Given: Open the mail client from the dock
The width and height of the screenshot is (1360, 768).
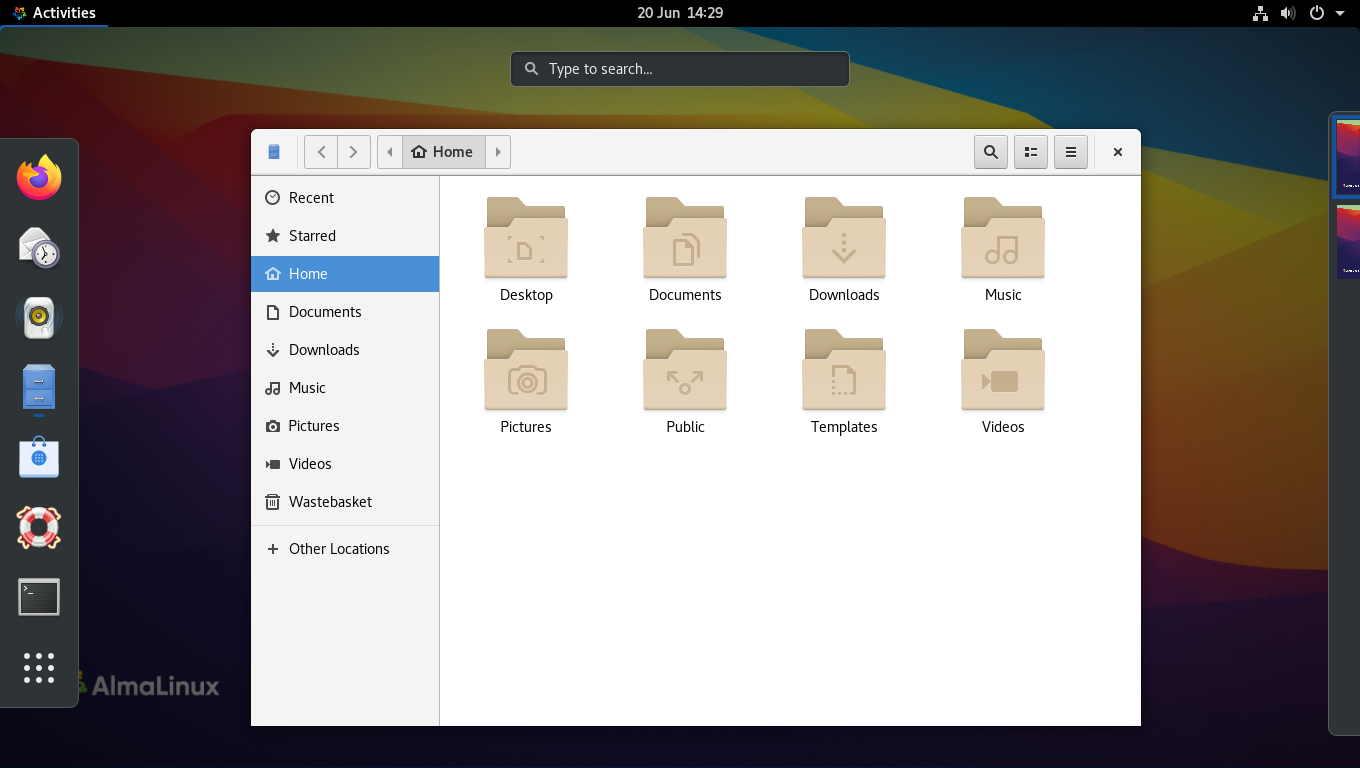Looking at the screenshot, I should click(x=38, y=250).
